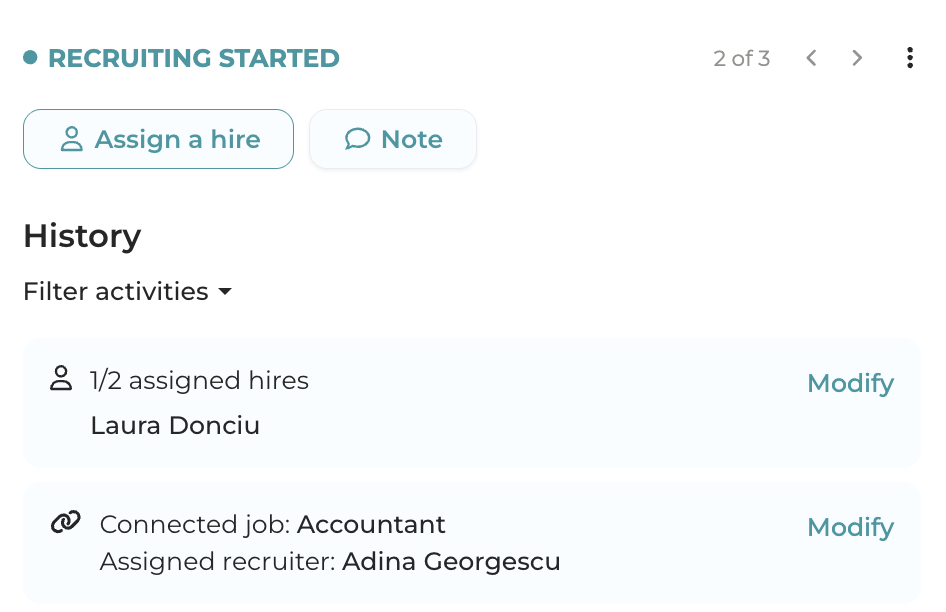Click the 1/2 assigned hires text
The width and height of the screenshot is (946, 612).
(x=199, y=380)
